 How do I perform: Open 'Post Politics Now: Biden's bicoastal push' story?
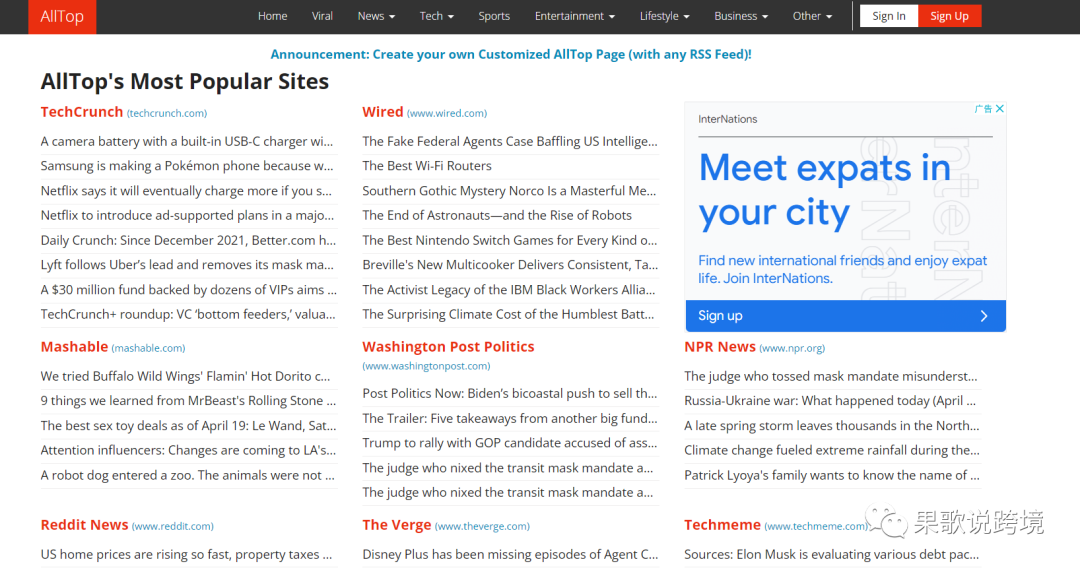(x=510, y=393)
